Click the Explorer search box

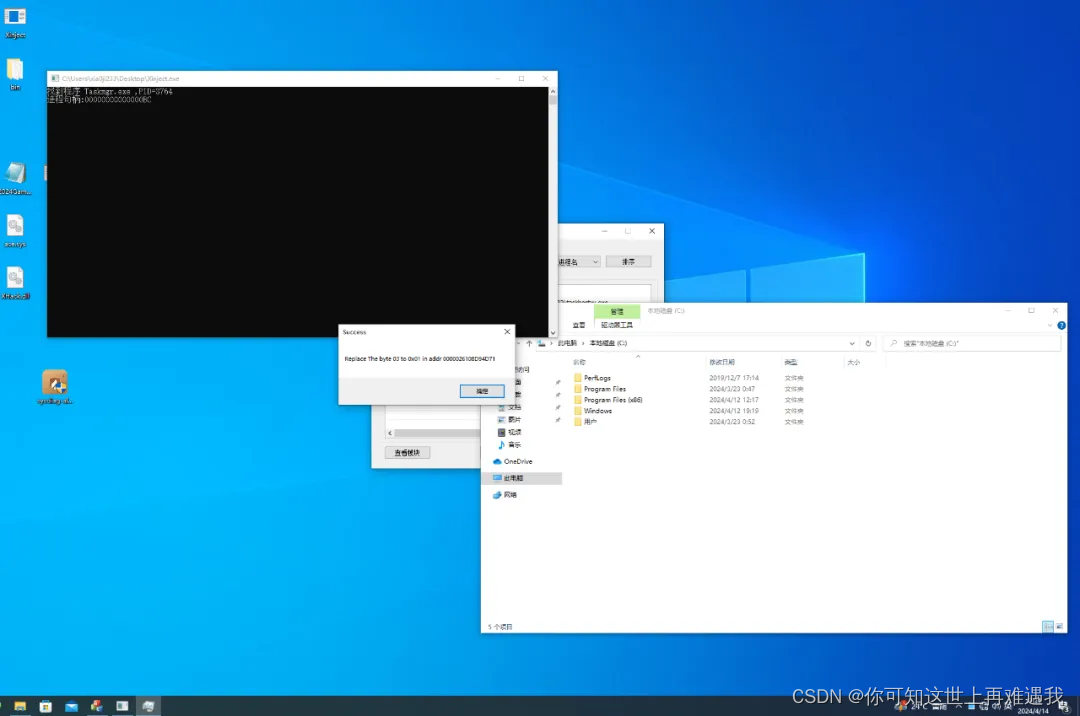pyautogui.click(x=973, y=343)
